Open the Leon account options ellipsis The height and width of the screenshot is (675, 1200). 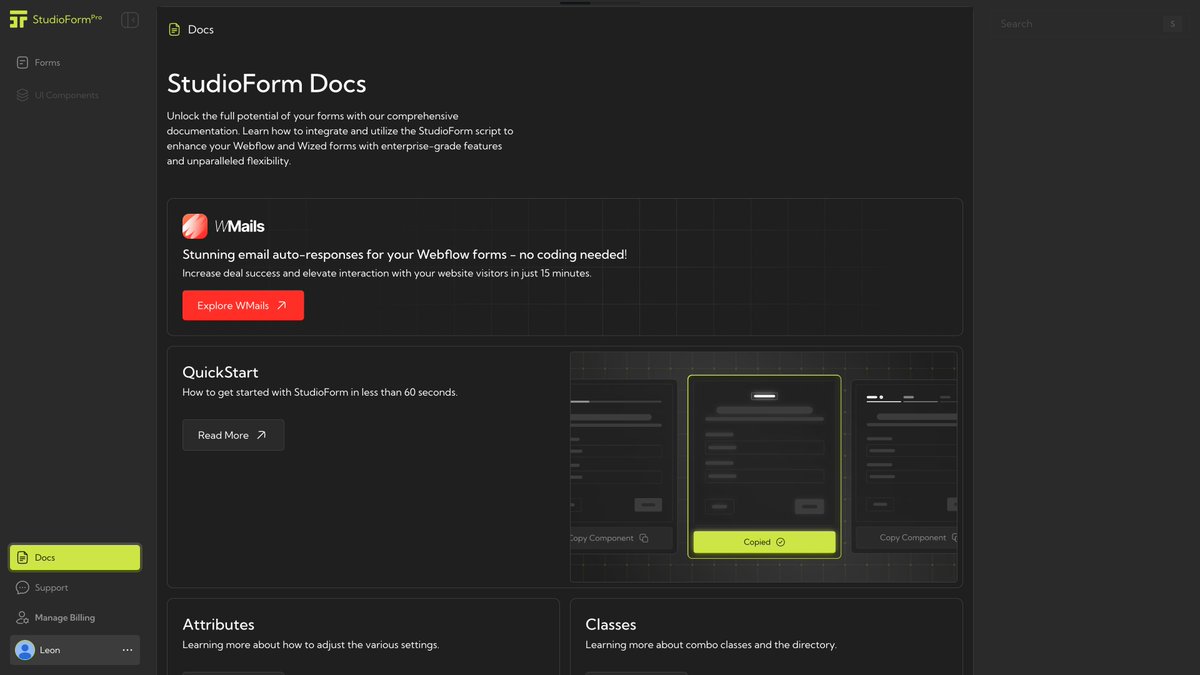(x=127, y=650)
